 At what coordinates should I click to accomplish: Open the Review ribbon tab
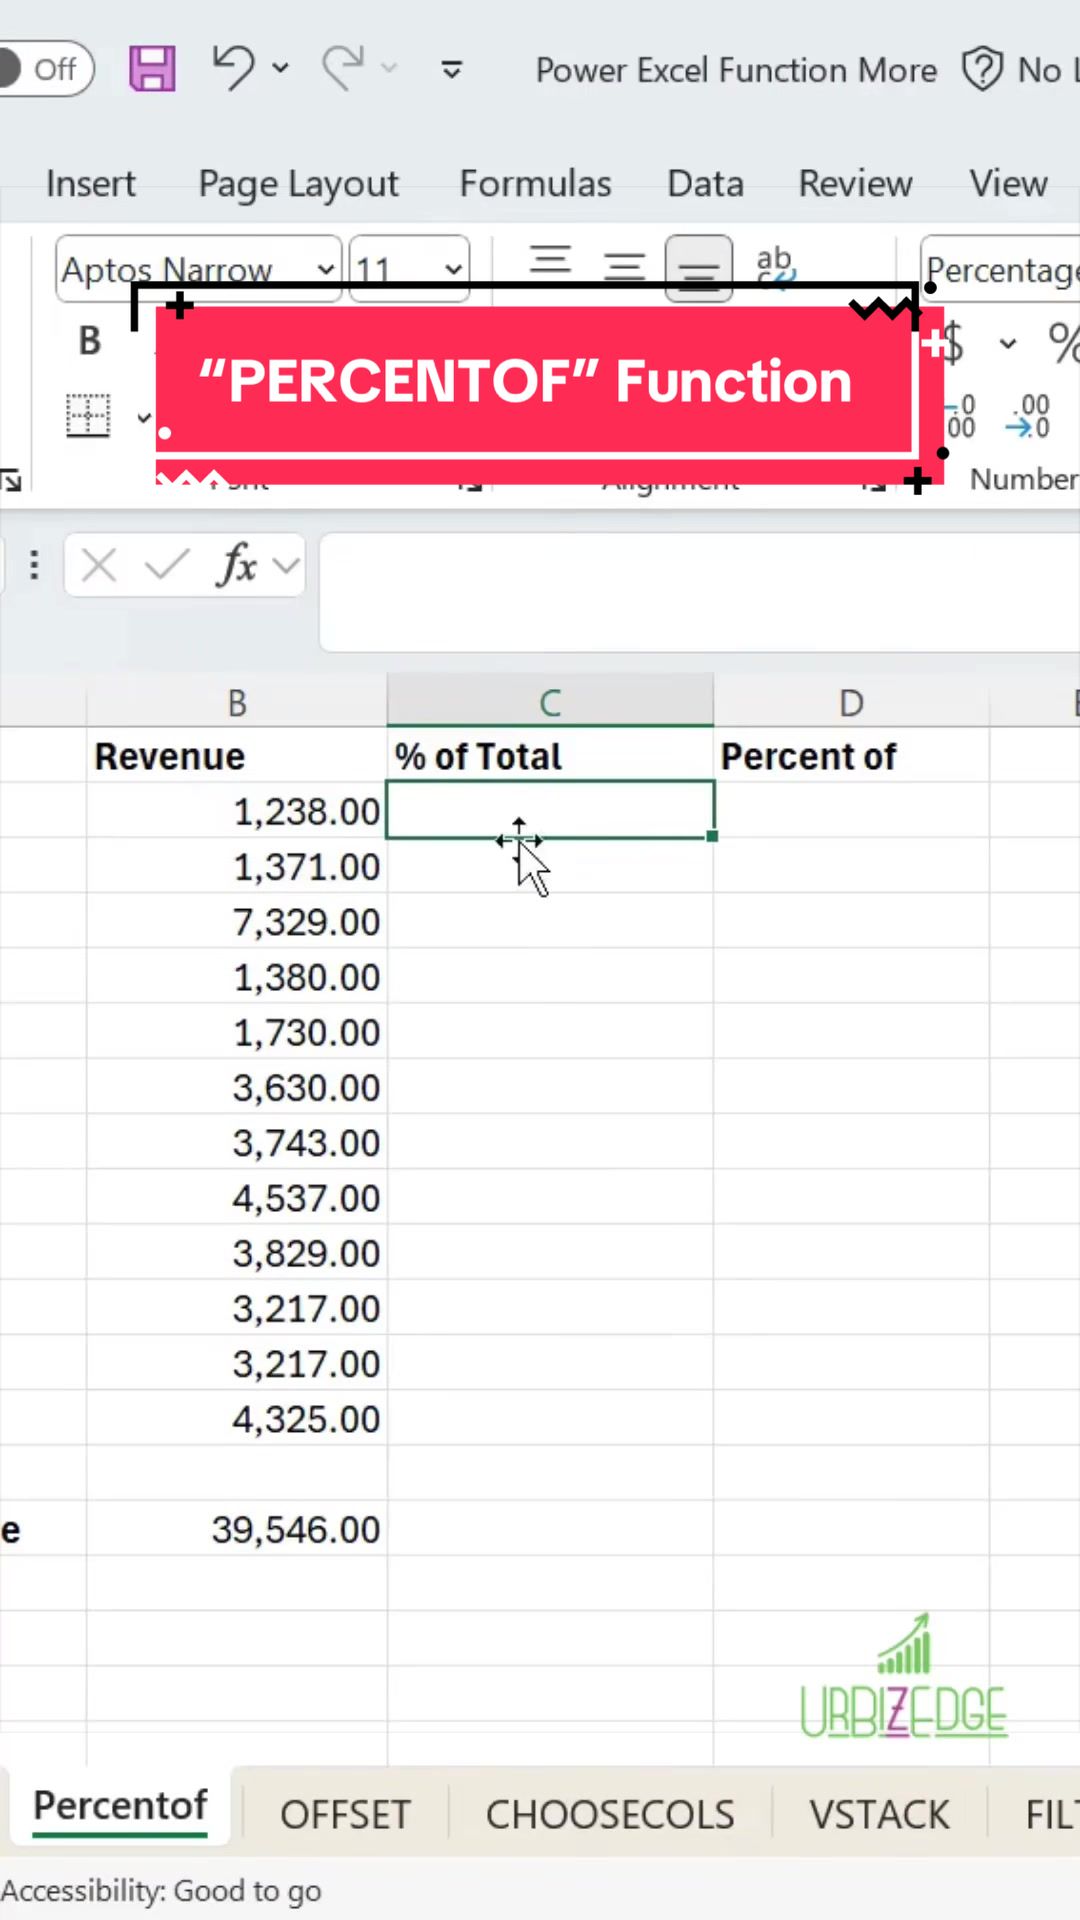click(855, 184)
